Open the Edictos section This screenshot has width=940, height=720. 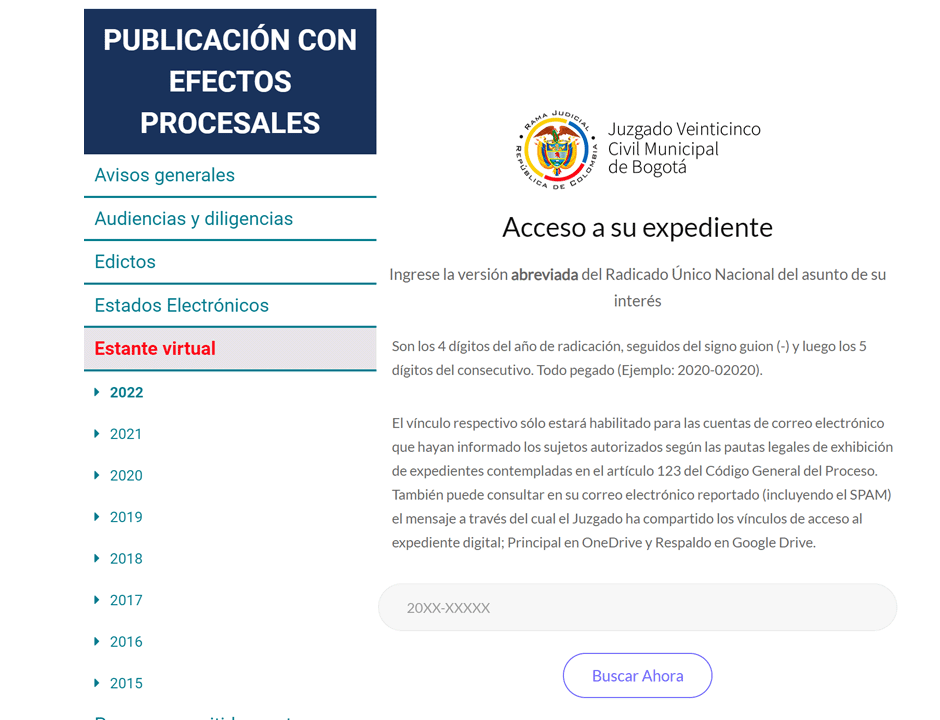tap(124, 261)
